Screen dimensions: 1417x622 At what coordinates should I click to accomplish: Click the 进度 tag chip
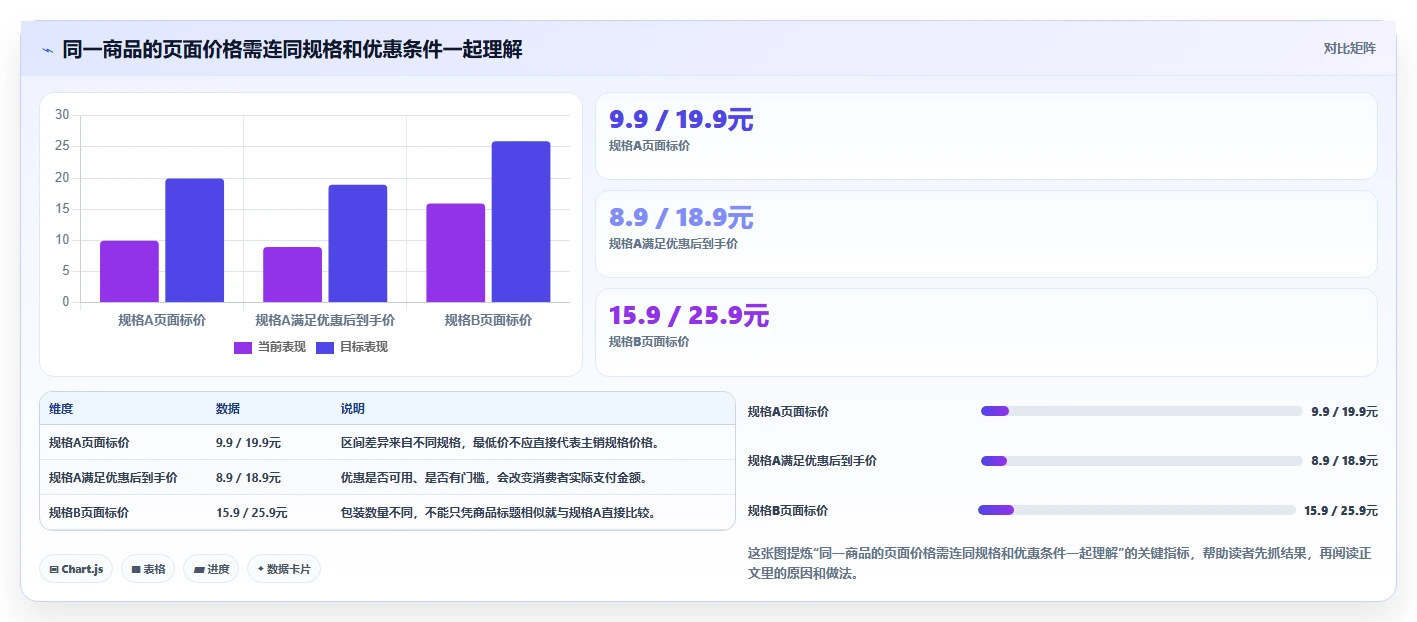click(211, 569)
